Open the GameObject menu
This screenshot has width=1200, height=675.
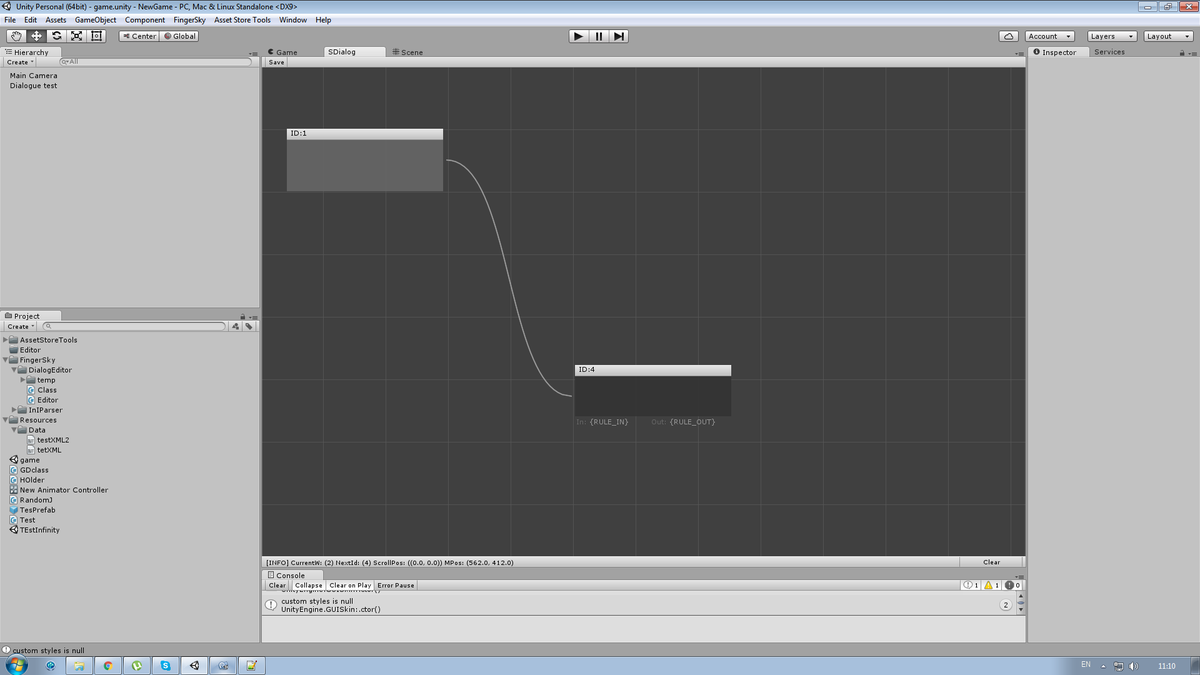click(x=96, y=20)
